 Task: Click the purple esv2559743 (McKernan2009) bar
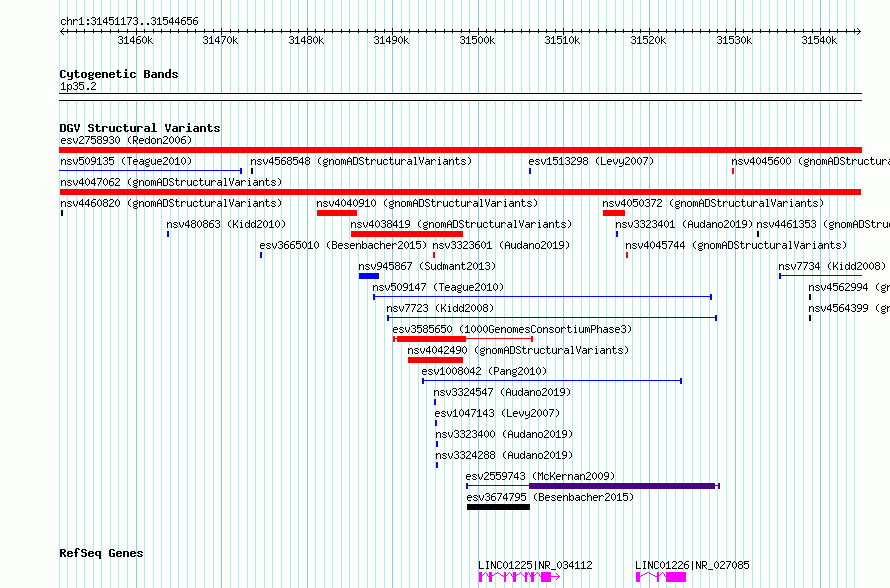(x=622, y=486)
